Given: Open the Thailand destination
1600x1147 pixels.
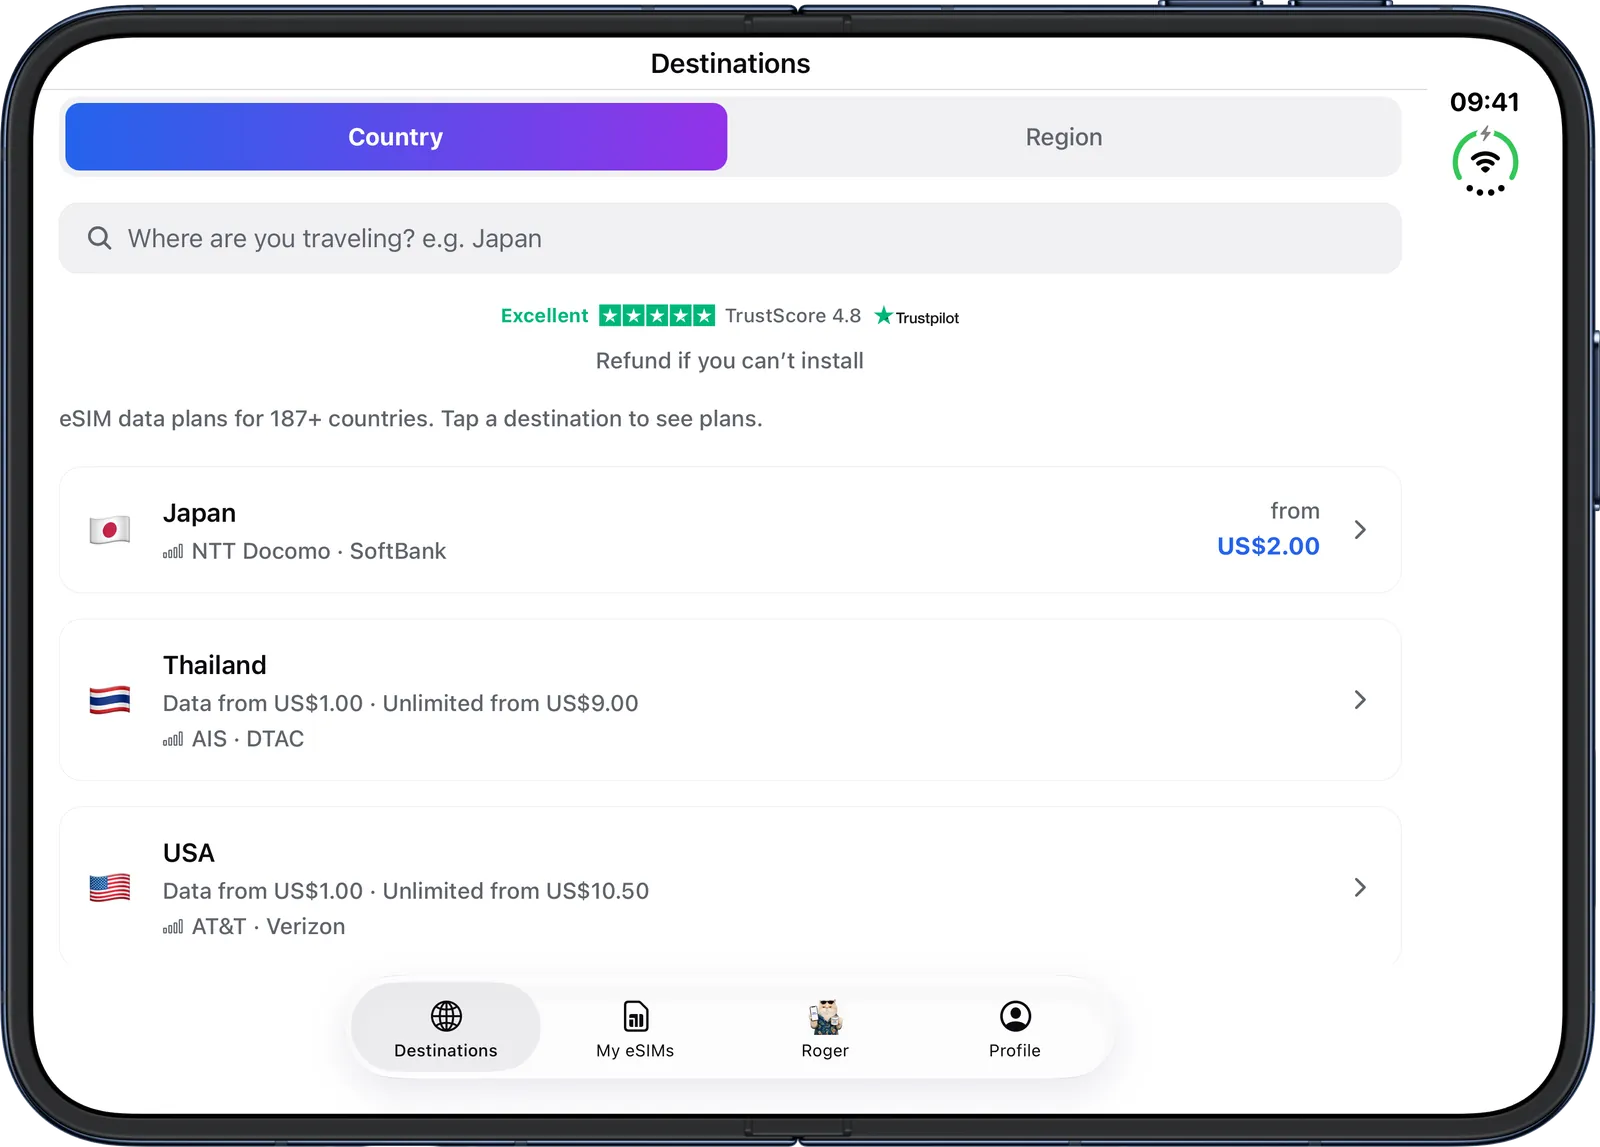Looking at the screenshot, I should pyautogui.click(x=730, y=700).
